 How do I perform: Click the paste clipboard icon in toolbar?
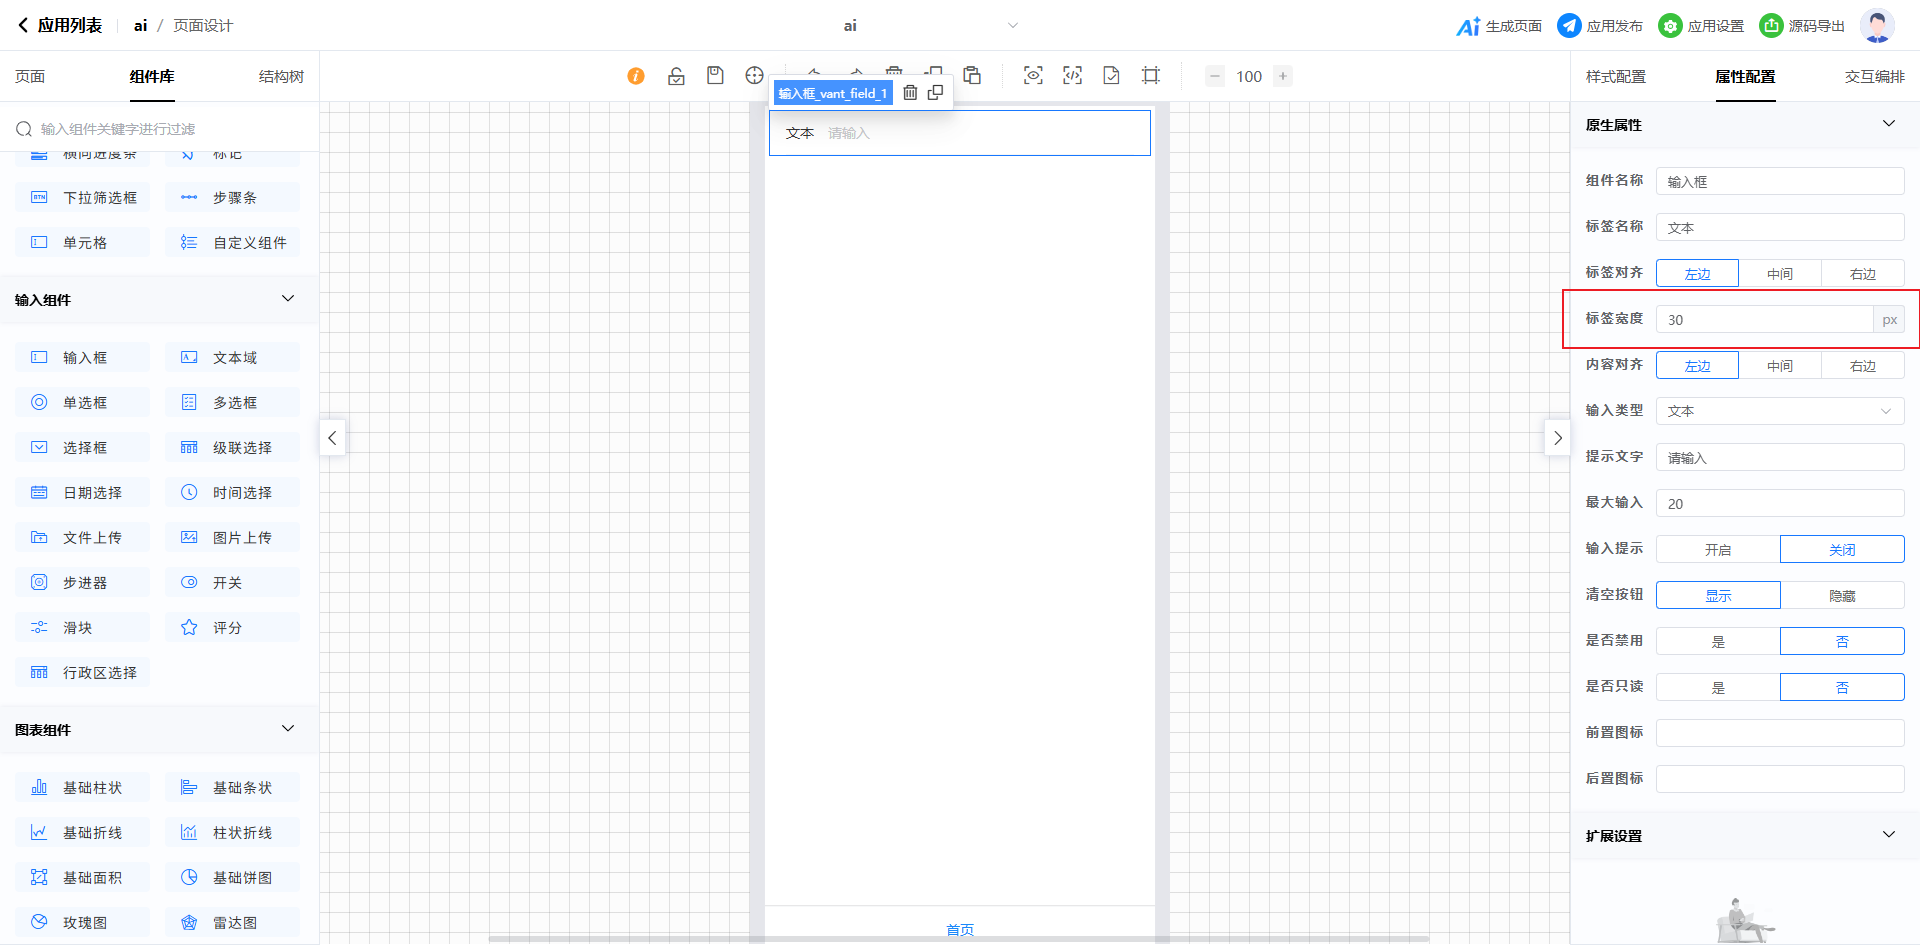pyautogui.click(x=972, y=76)
